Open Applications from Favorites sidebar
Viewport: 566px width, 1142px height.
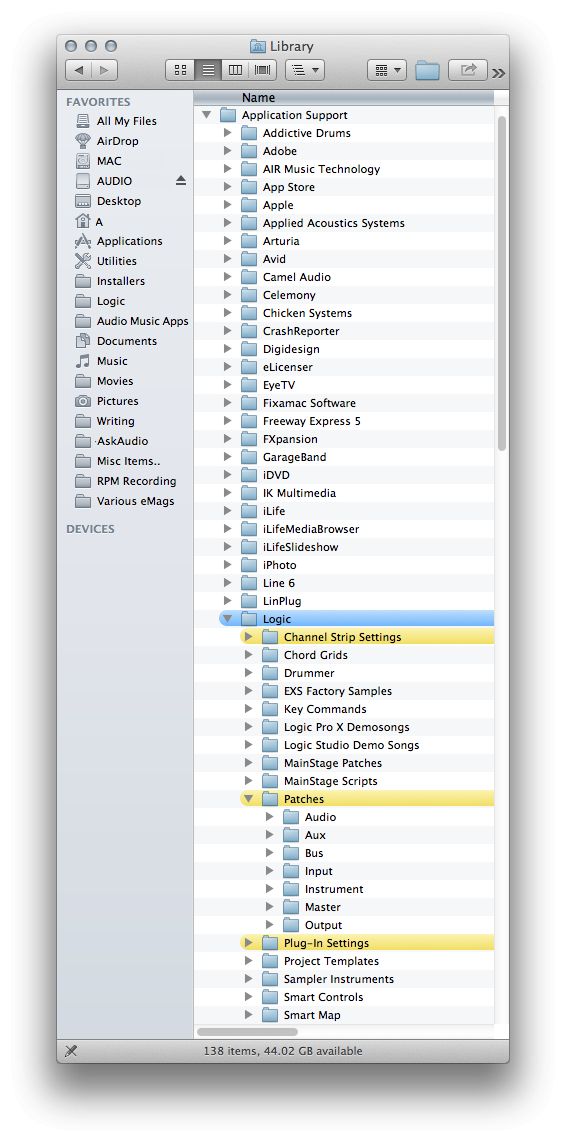129,241
